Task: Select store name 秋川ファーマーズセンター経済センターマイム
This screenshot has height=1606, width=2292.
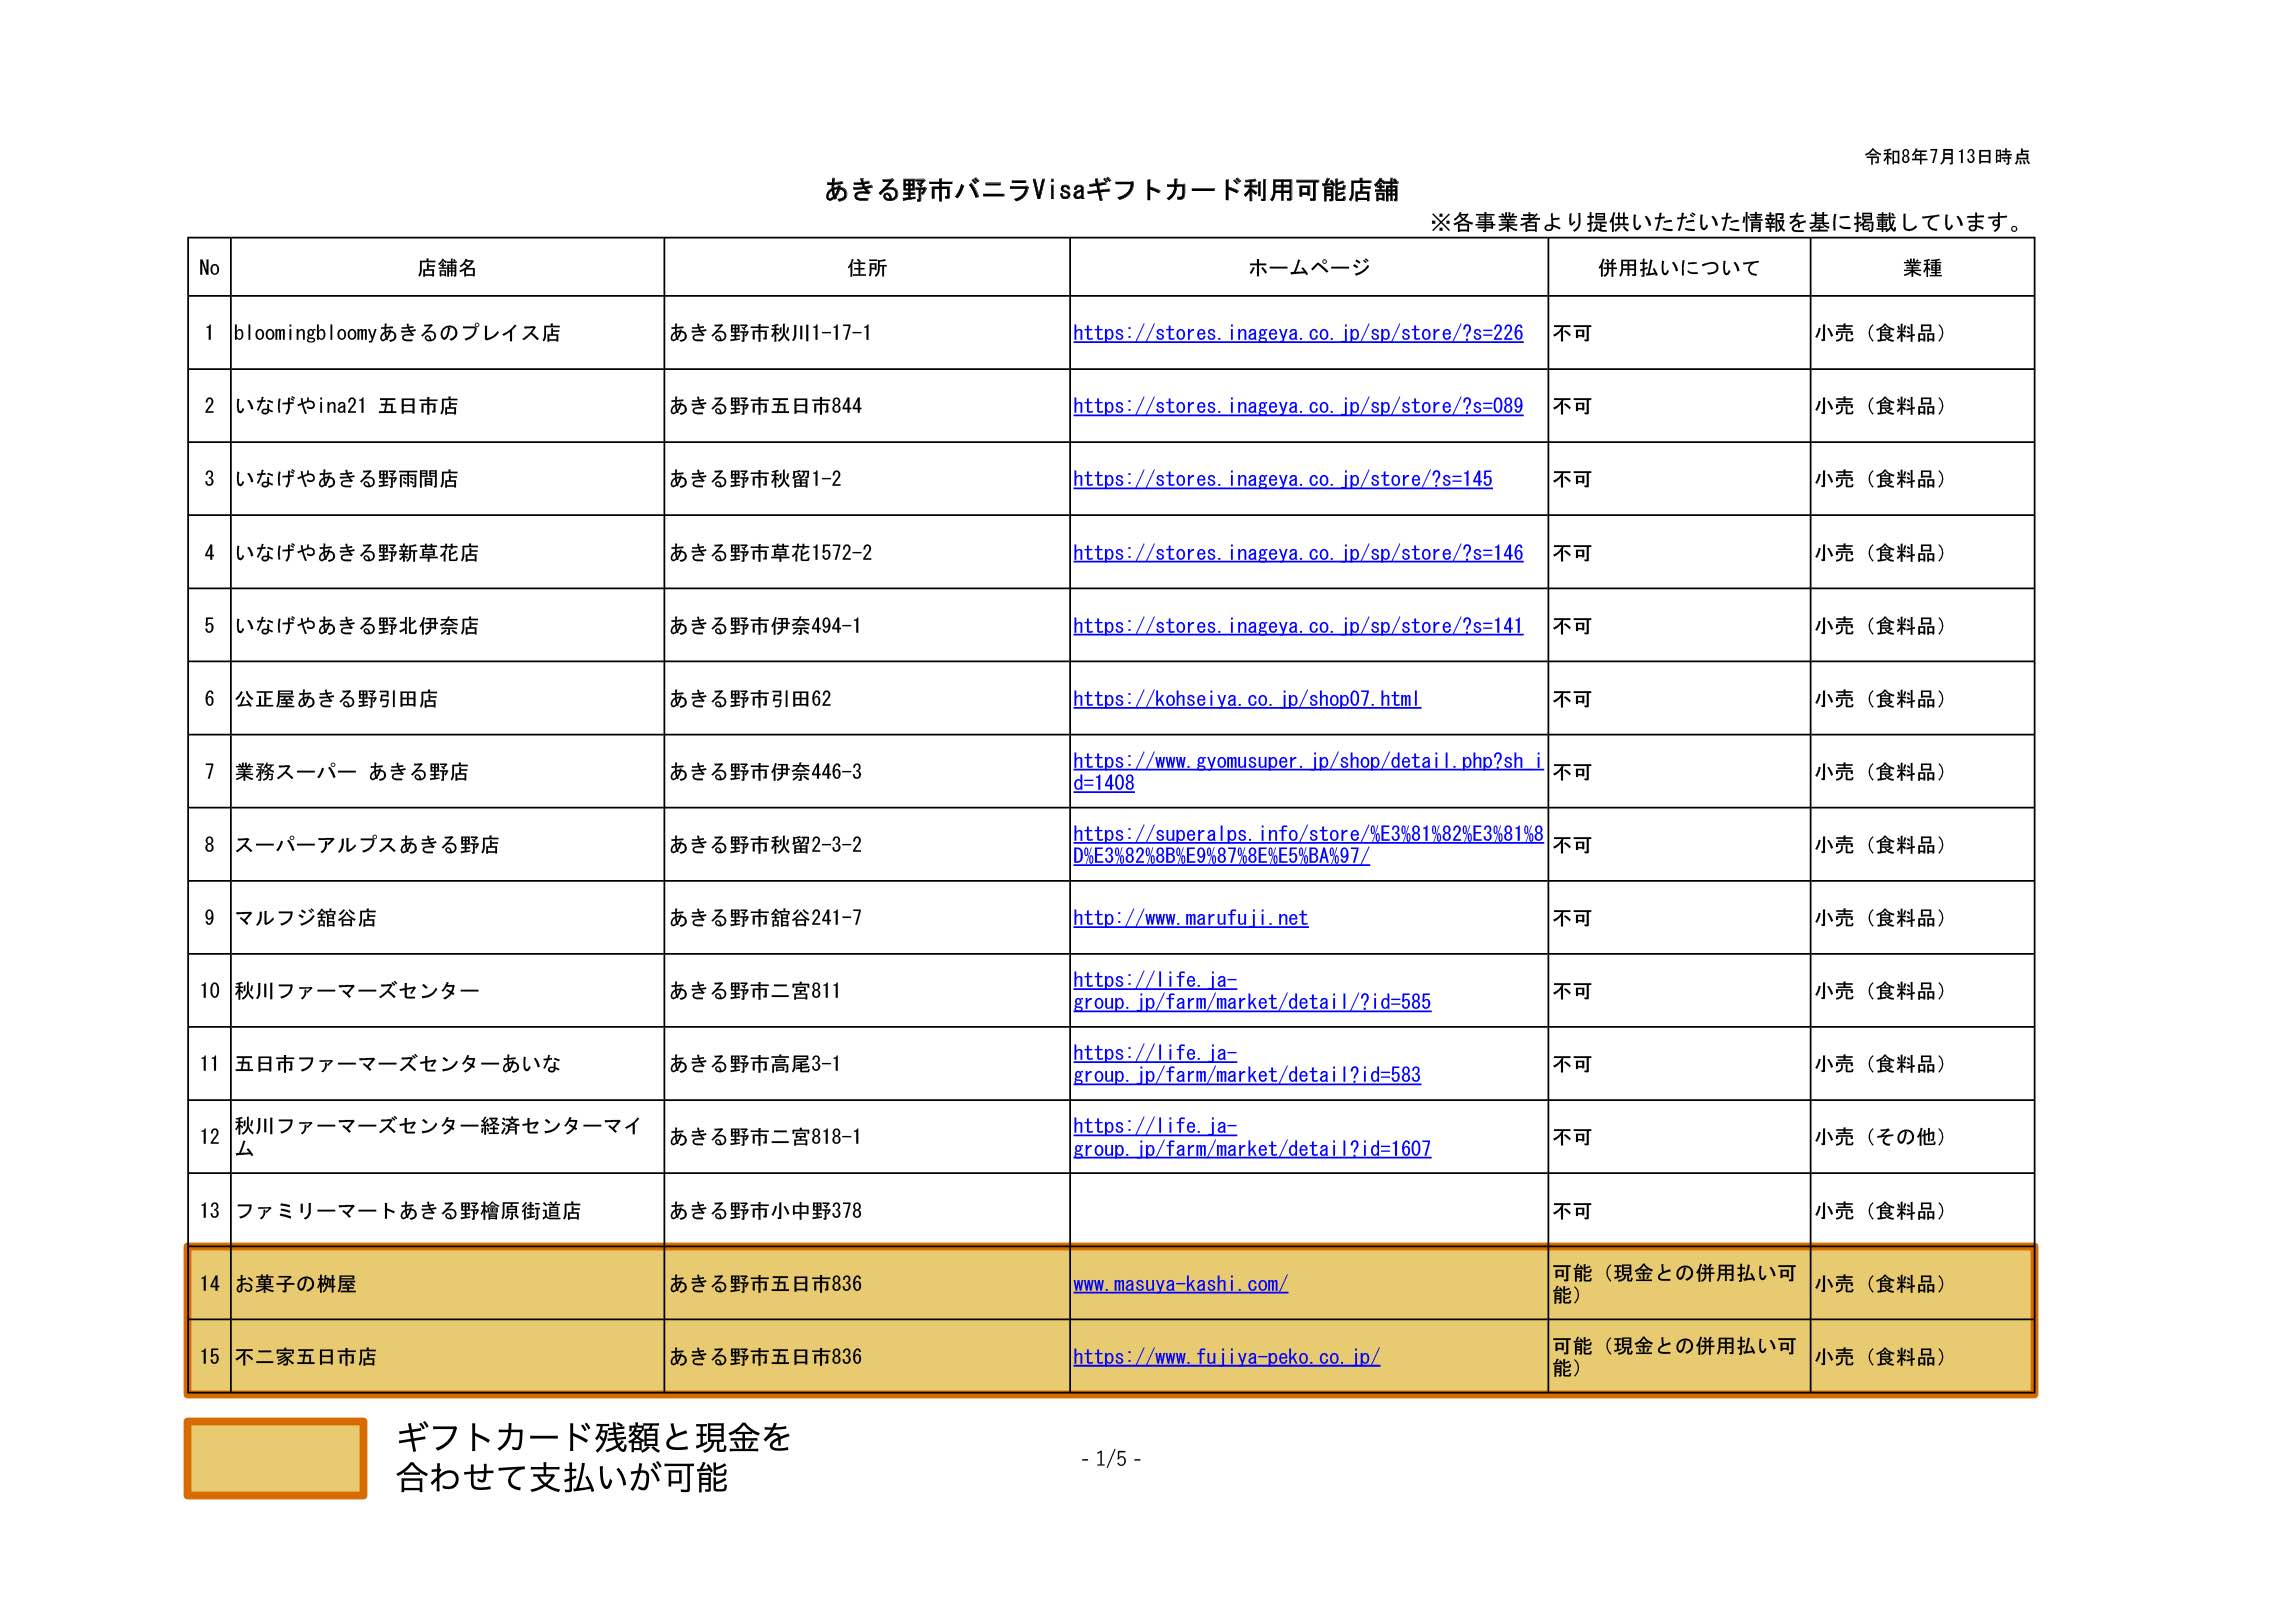Action: (x=438, y=1137)
